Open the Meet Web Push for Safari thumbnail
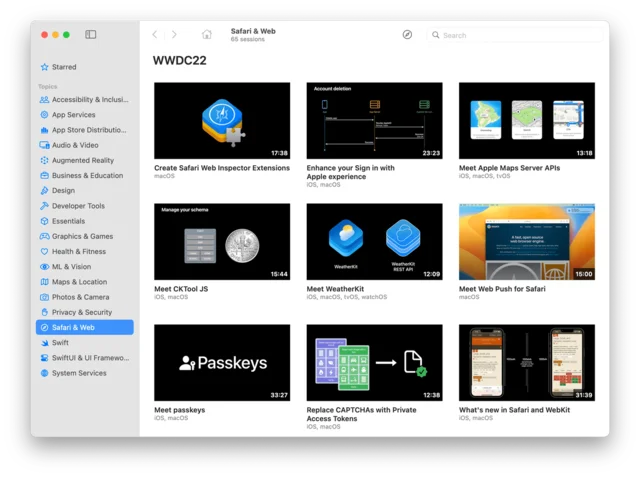The width and height of the screenshot is (640, 477). point(527,242)
